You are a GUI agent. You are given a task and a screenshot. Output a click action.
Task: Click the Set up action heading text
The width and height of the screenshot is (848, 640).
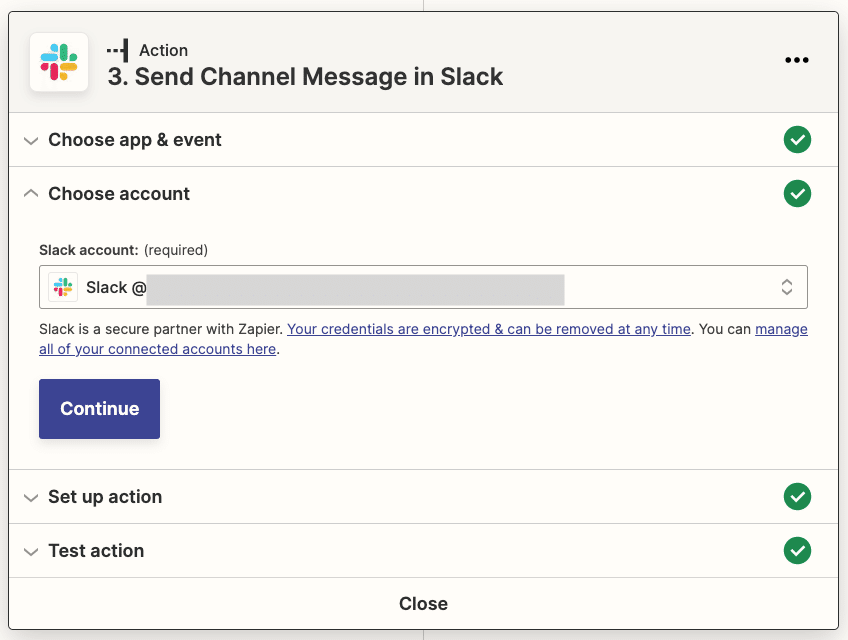click(x=105, y=497)
